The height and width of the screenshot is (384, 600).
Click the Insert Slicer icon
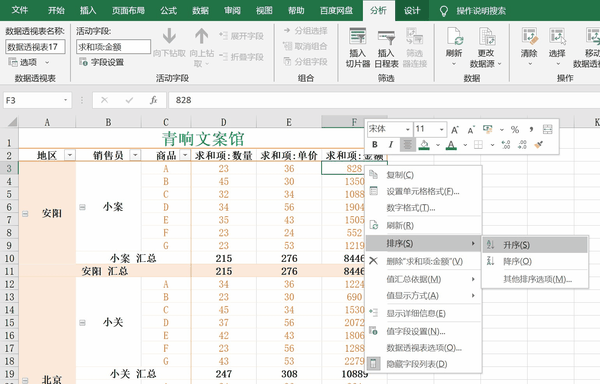[358, 37]
